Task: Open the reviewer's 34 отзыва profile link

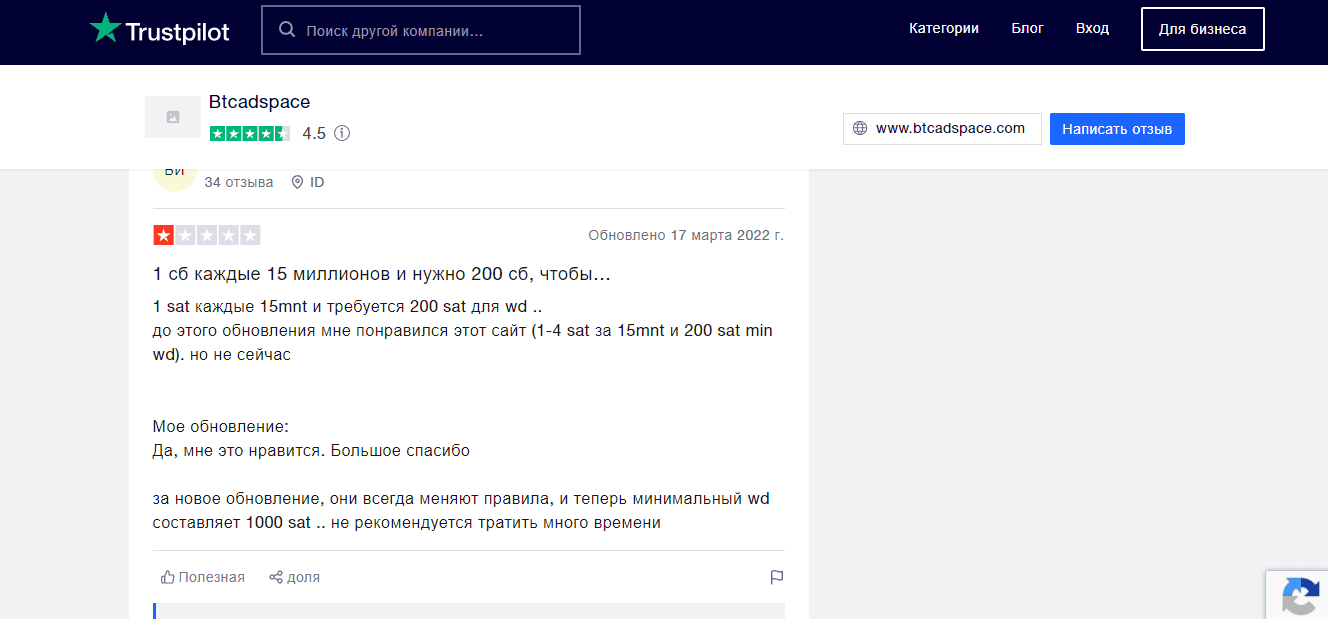Action: pyautogui.click(x=238, y=182)
